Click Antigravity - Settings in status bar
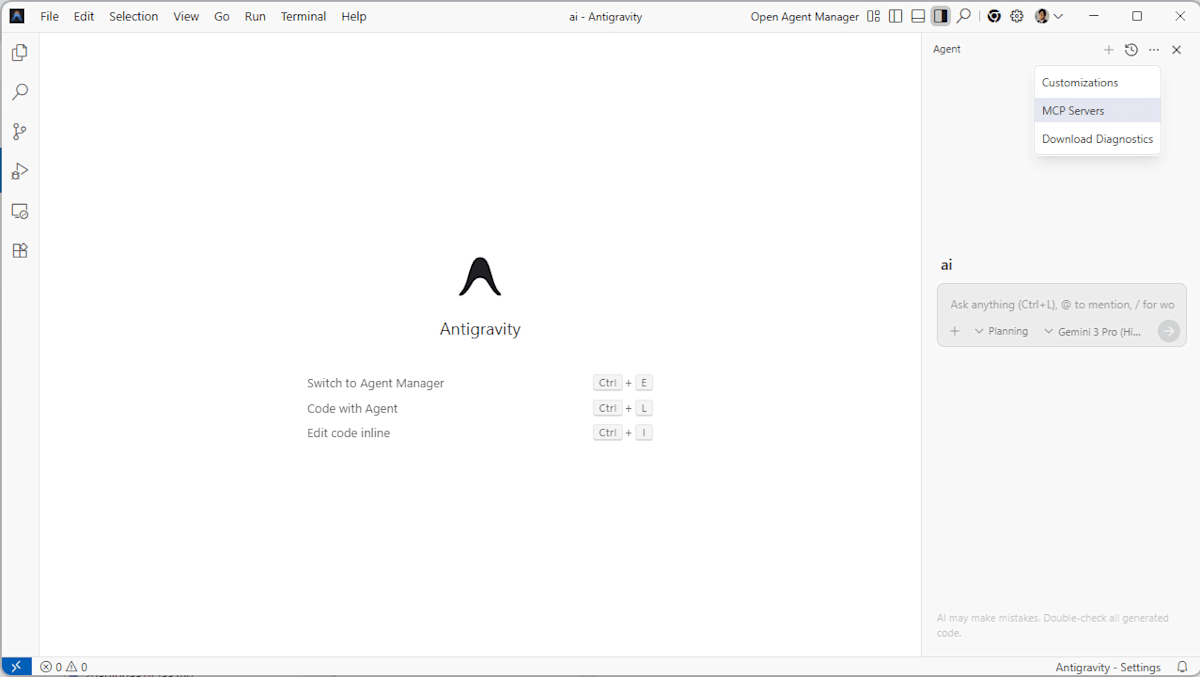The image size is (1200, 677). coord(1108,667)
